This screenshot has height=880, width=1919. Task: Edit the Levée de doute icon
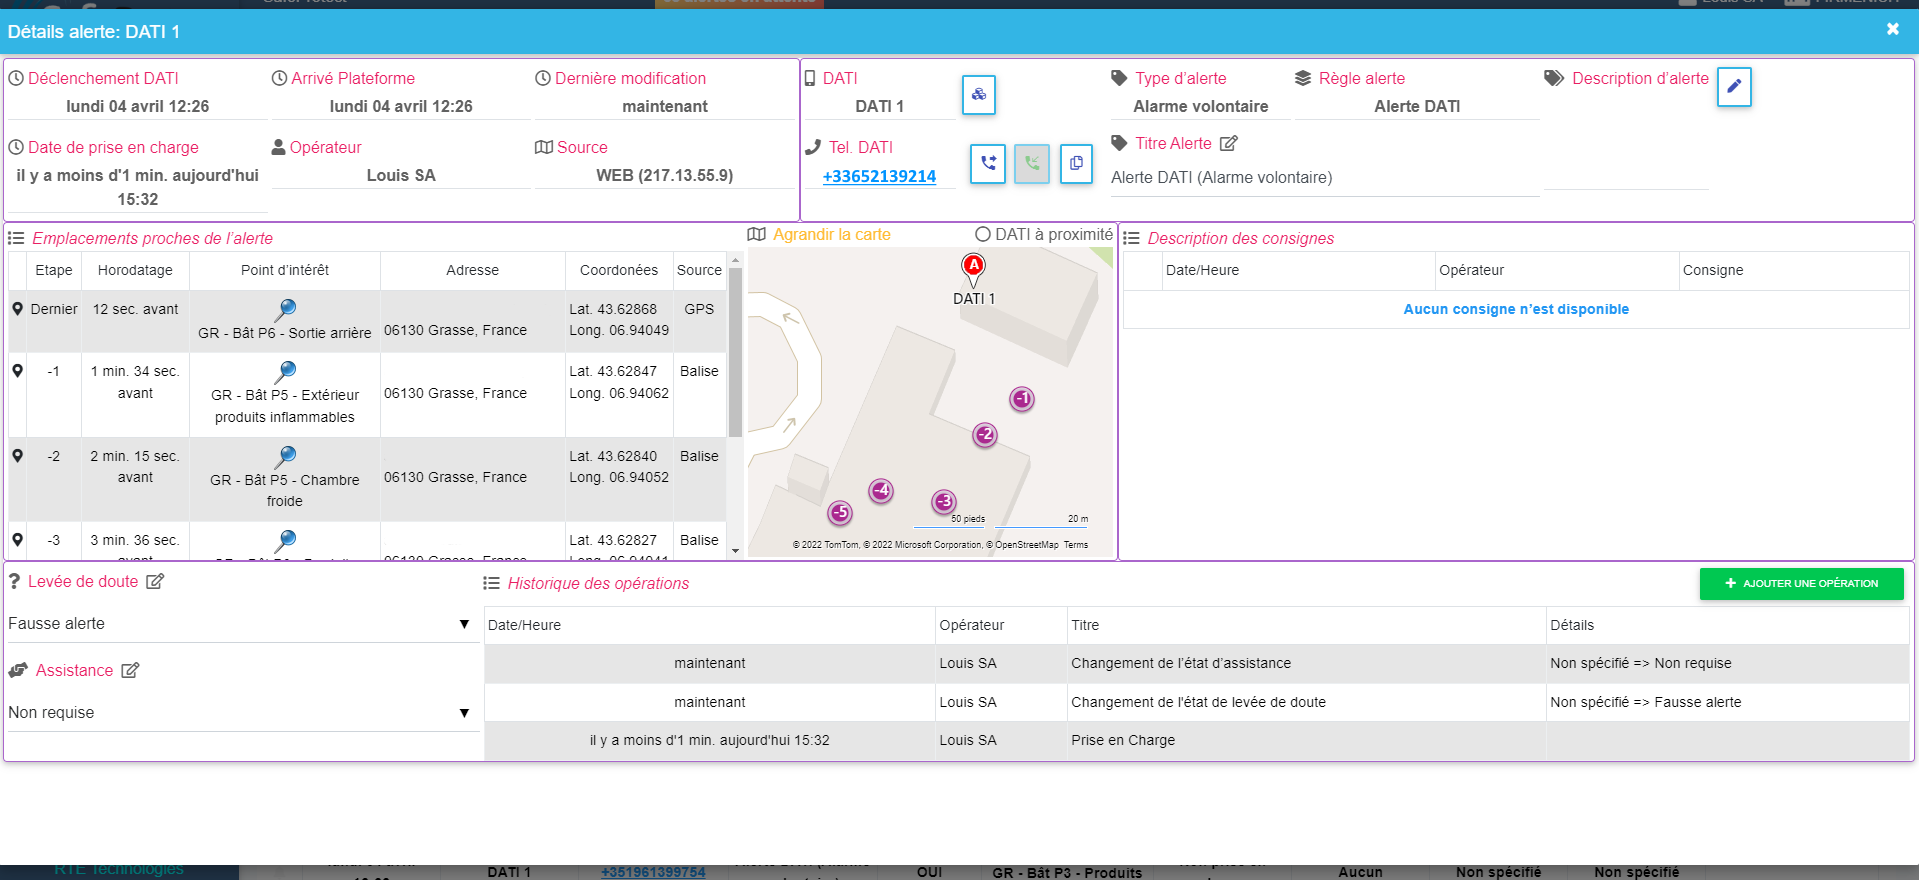[x=155, y=582]
